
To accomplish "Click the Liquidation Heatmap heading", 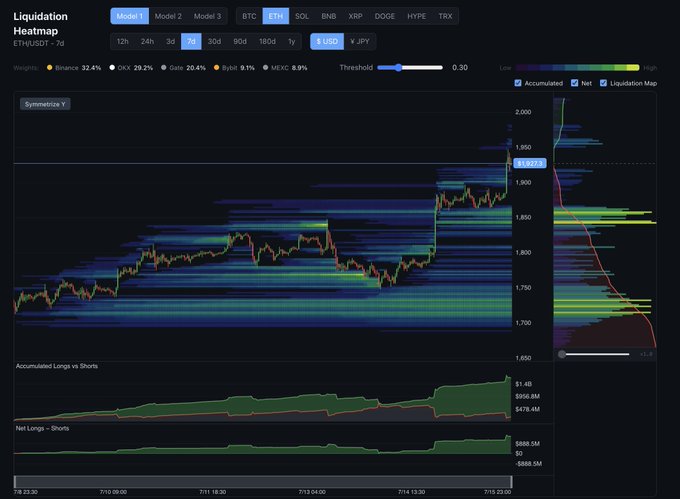I will click(40, 23).
